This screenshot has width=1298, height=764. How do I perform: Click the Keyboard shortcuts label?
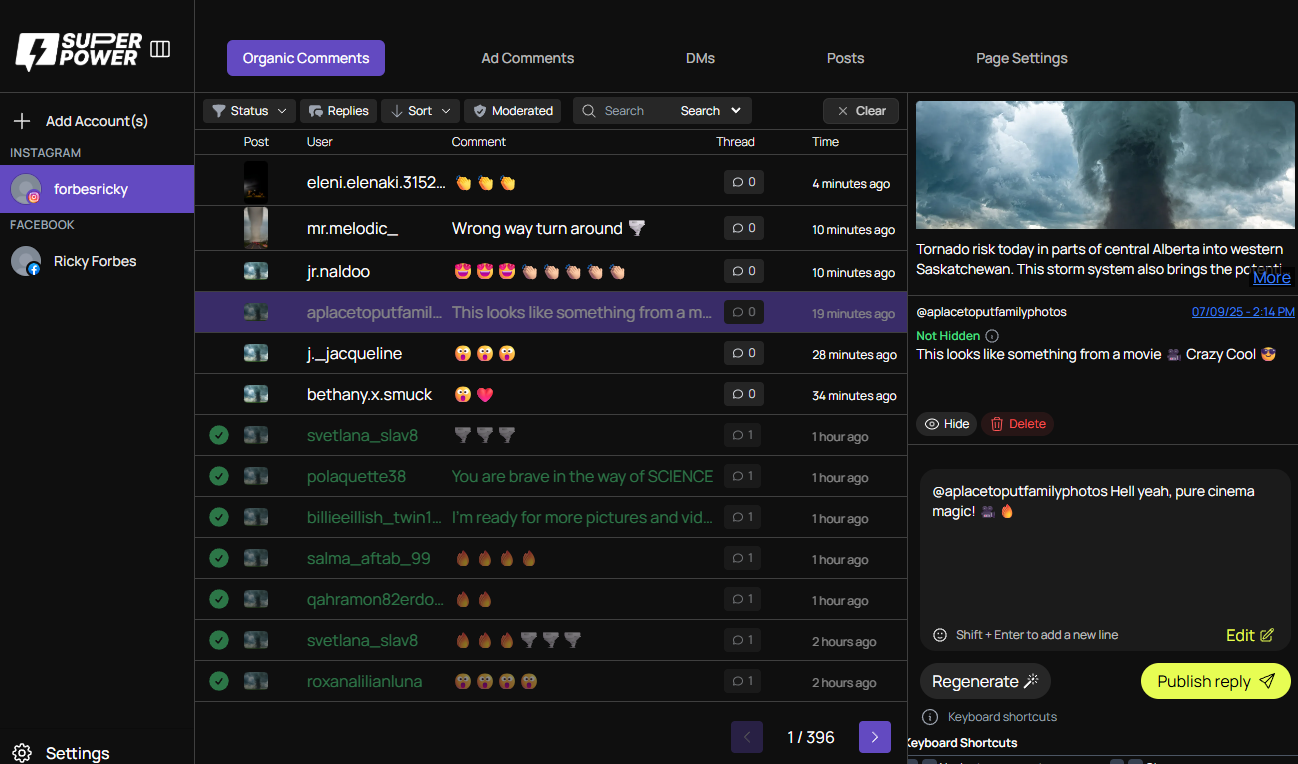click(1002, 717)
